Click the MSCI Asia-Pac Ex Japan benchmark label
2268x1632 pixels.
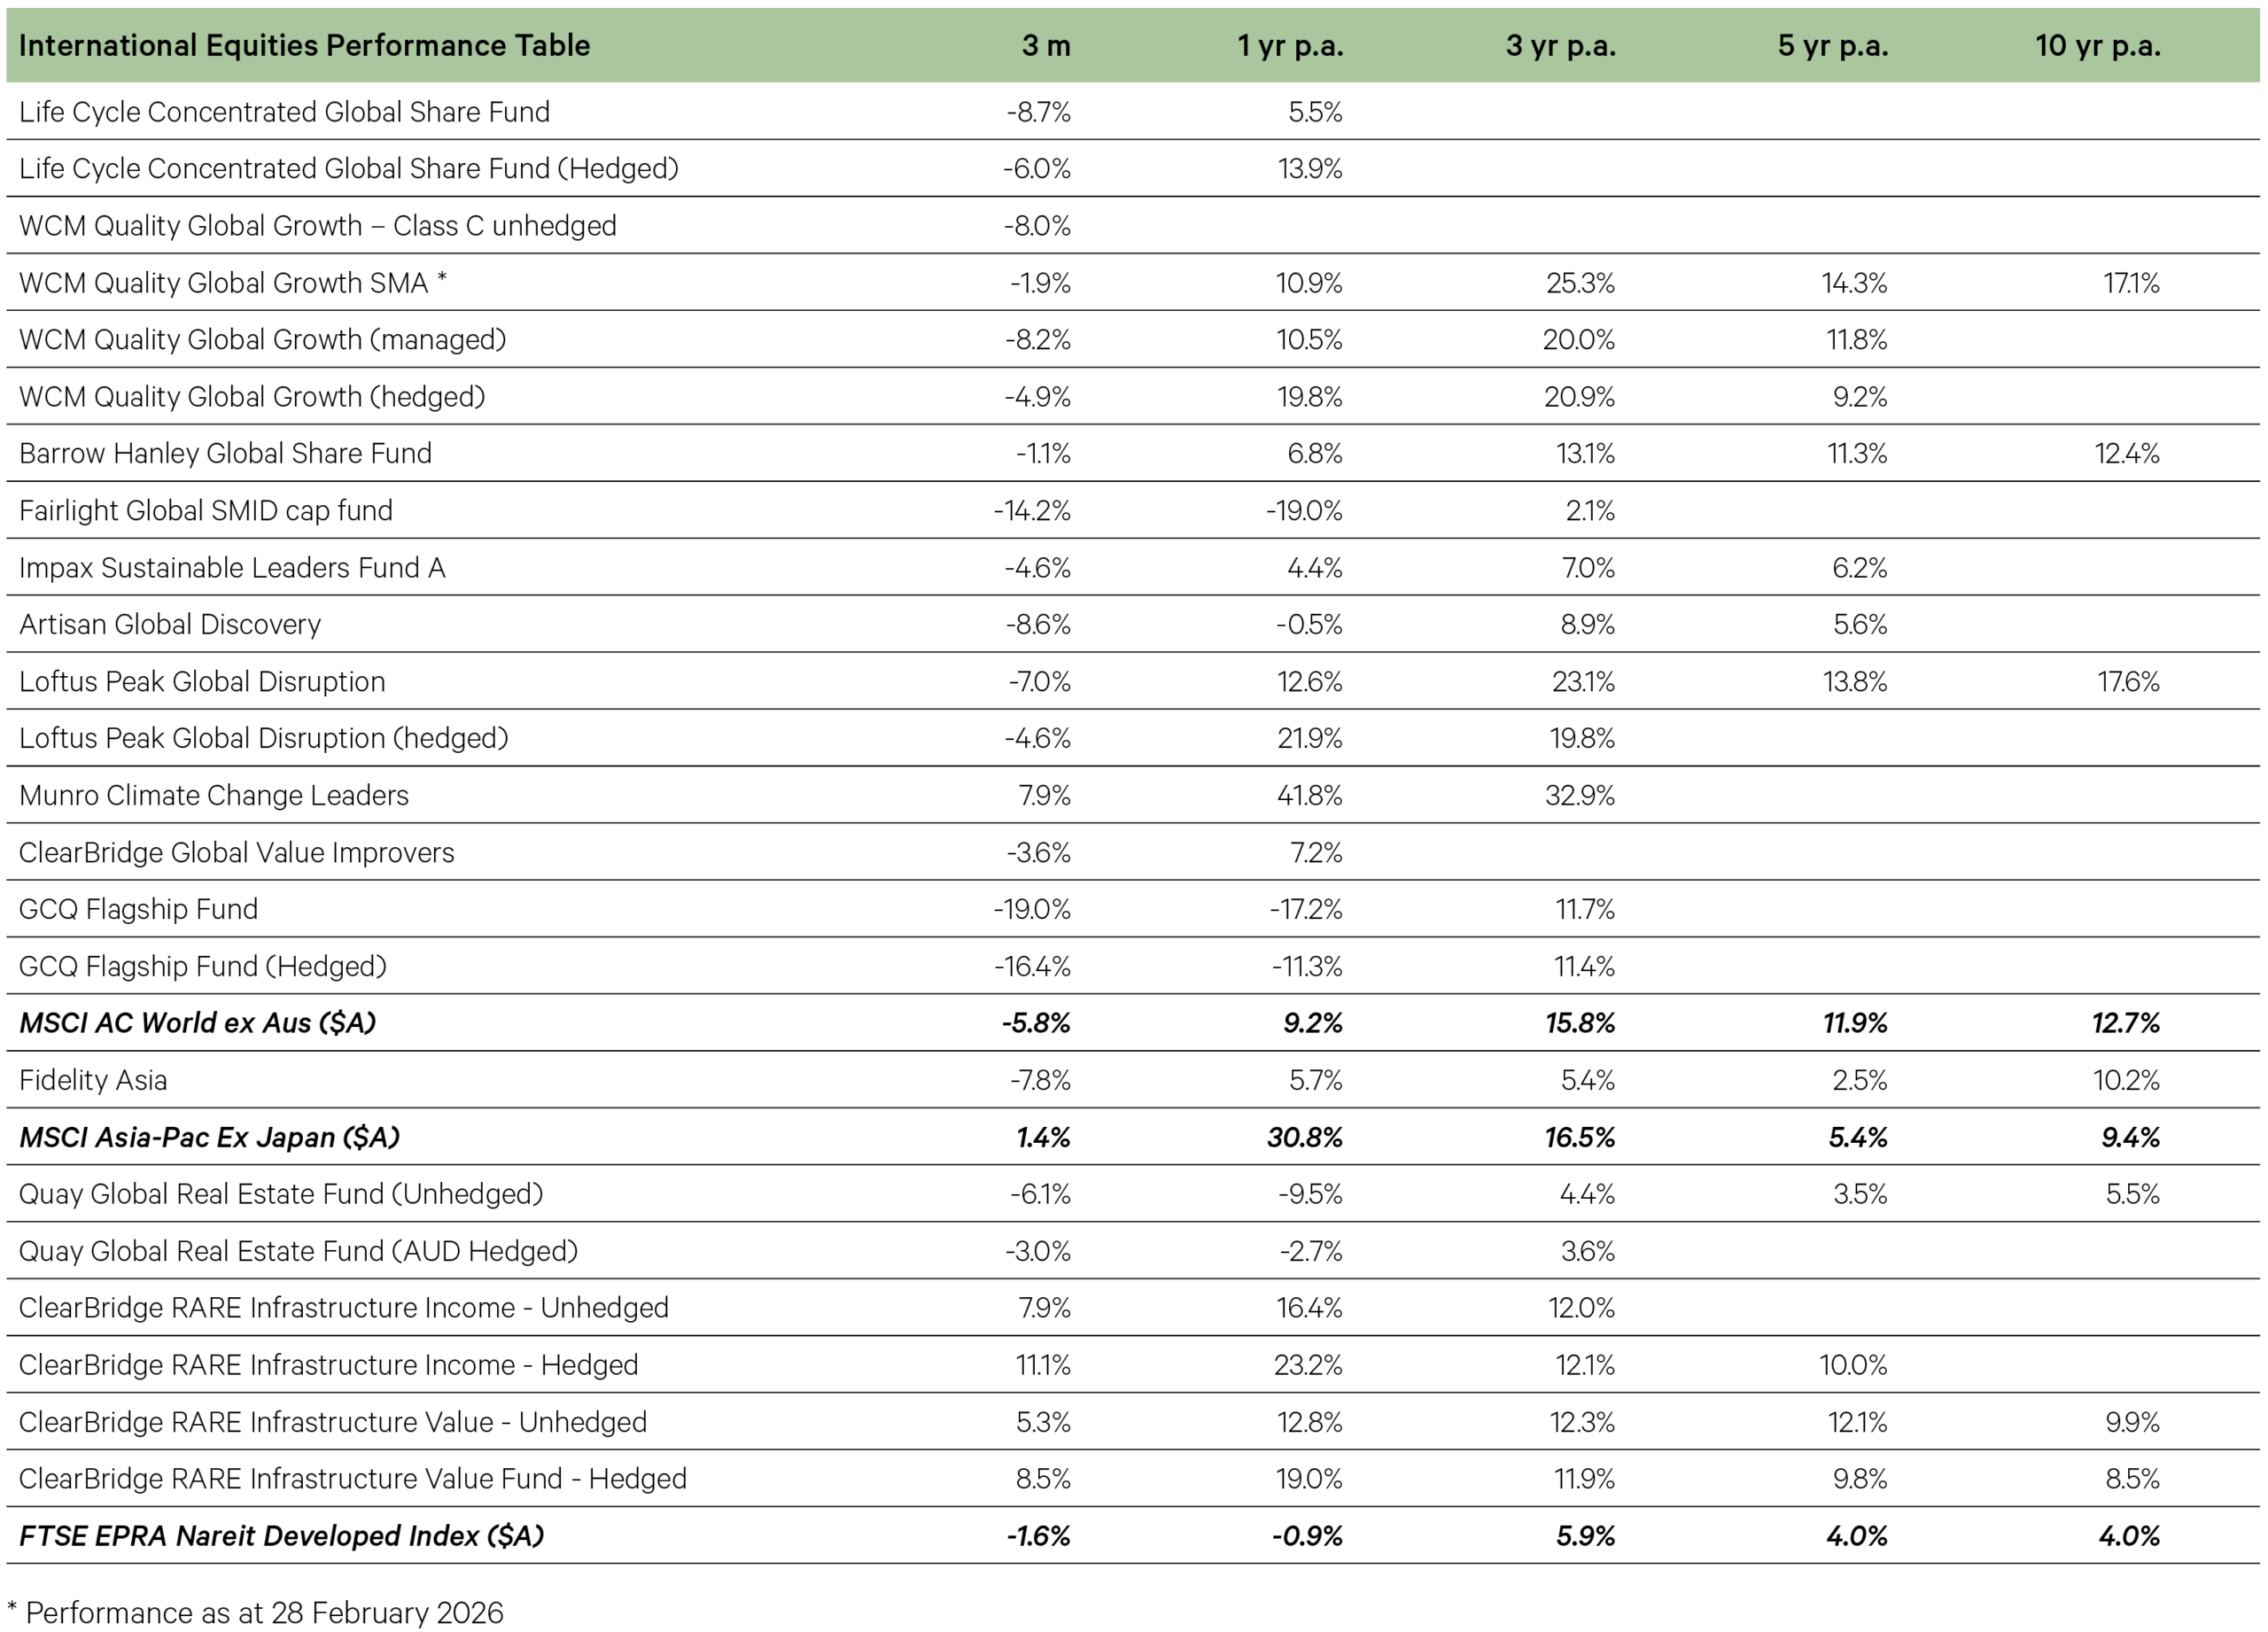pyautogui.click(x=209, y=1137)
